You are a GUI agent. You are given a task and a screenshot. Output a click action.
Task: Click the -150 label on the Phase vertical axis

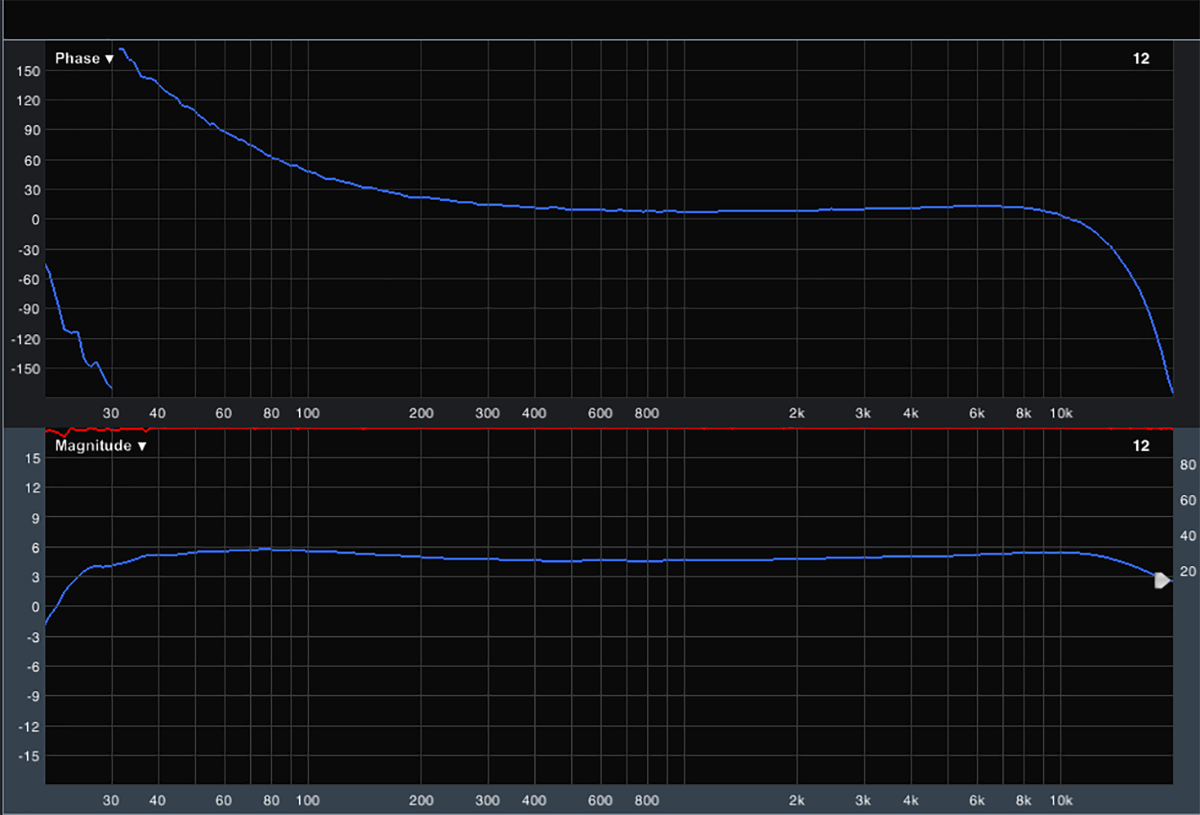pos(26,369)
